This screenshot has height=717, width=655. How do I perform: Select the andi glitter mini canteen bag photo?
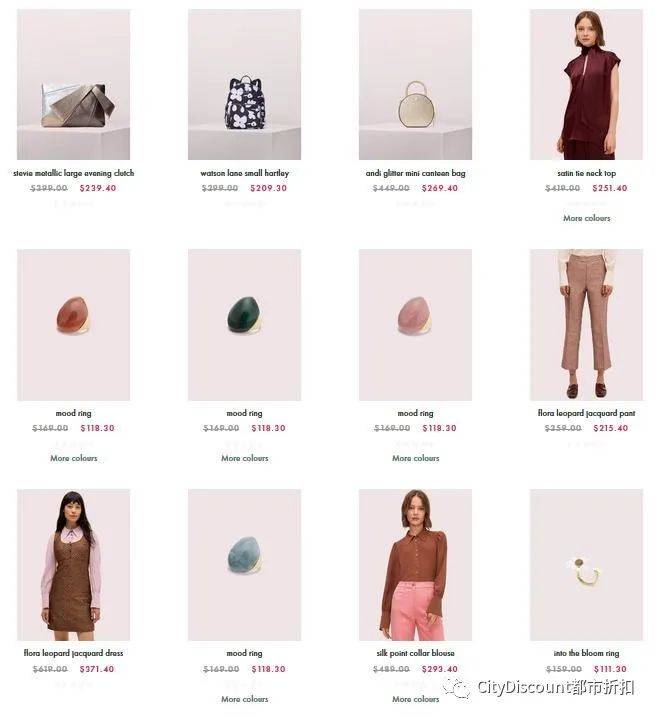(415, 85)
